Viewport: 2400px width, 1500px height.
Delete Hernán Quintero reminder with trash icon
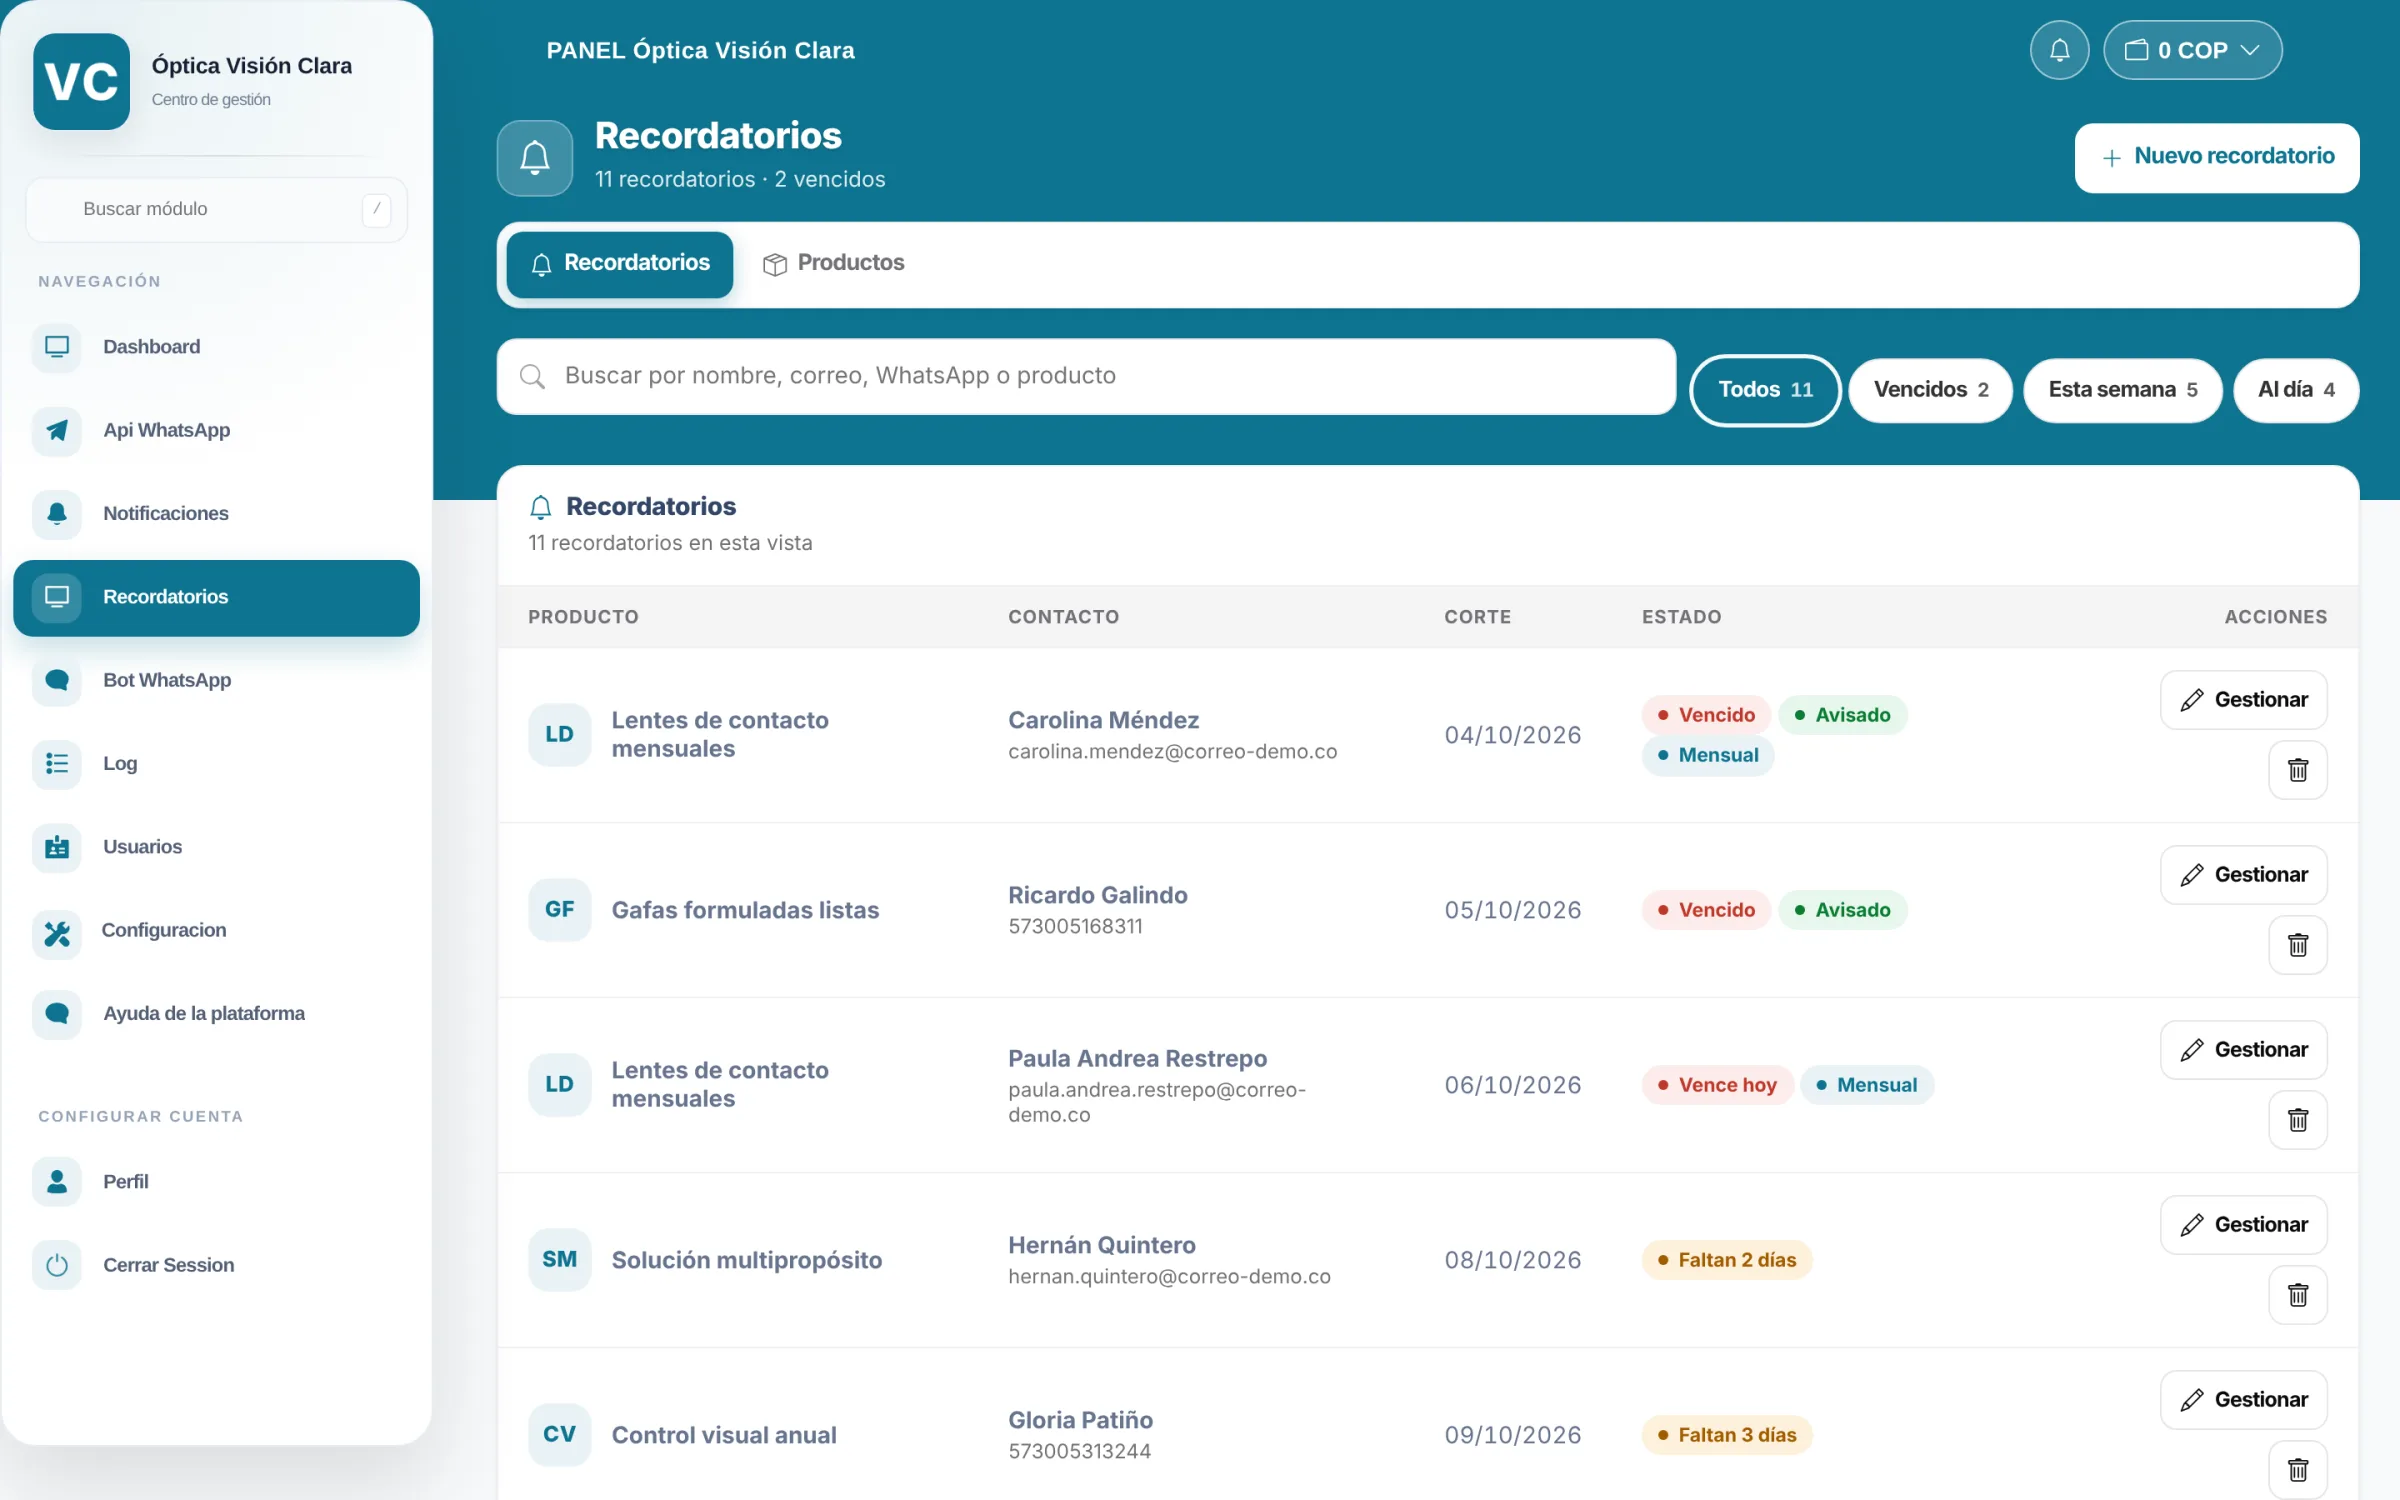click(x=2297, y=1295)
